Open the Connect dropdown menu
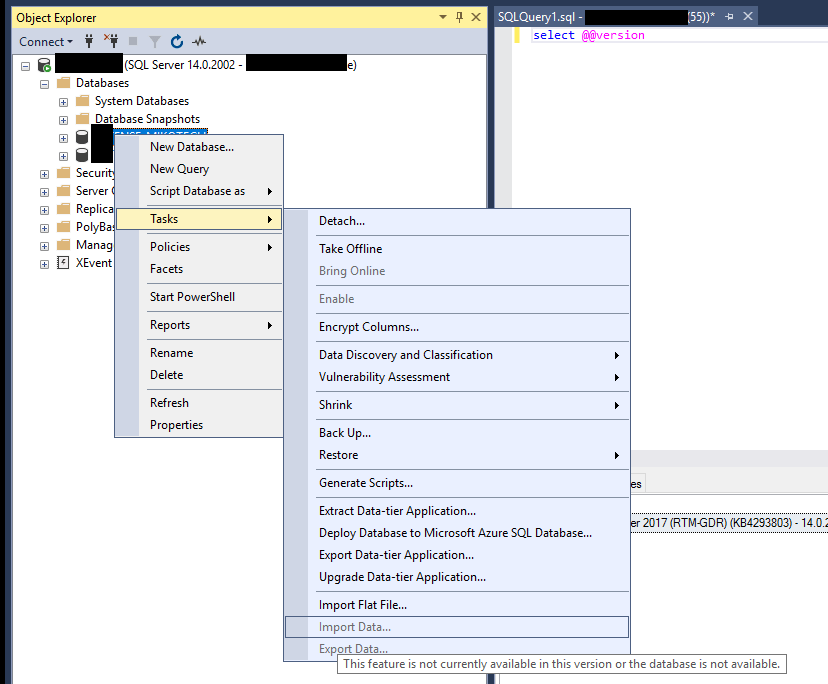Screen dimensions: 828x684 (x=44, y=41)
